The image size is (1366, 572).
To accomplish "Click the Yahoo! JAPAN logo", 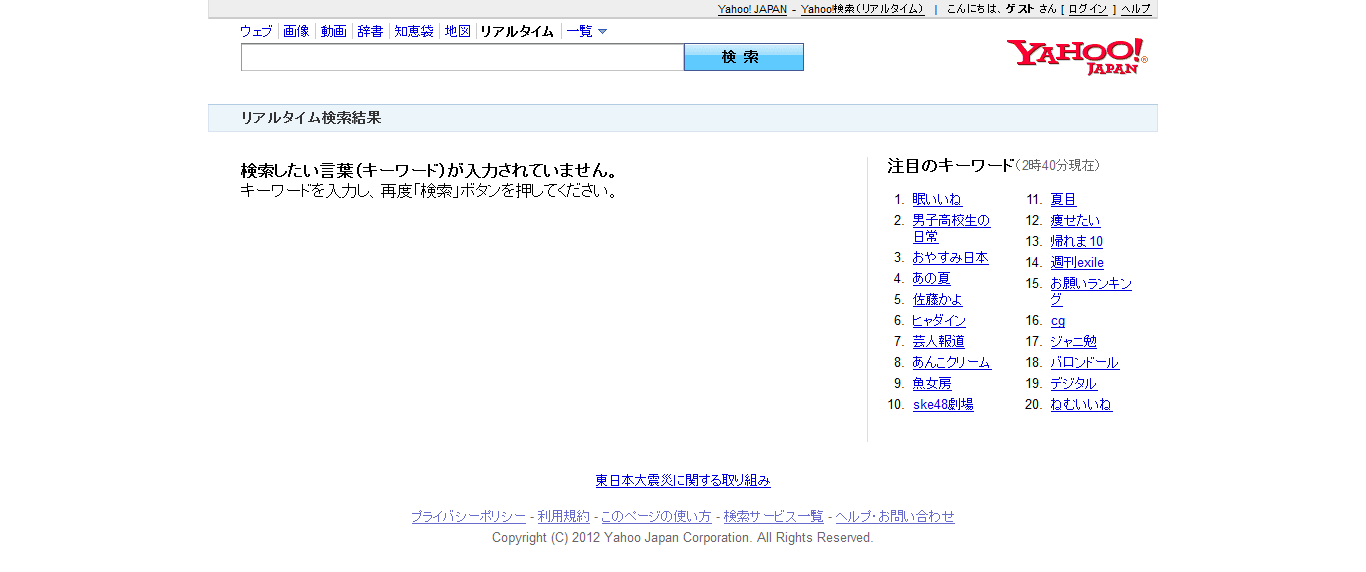I will click(1077, 57).
